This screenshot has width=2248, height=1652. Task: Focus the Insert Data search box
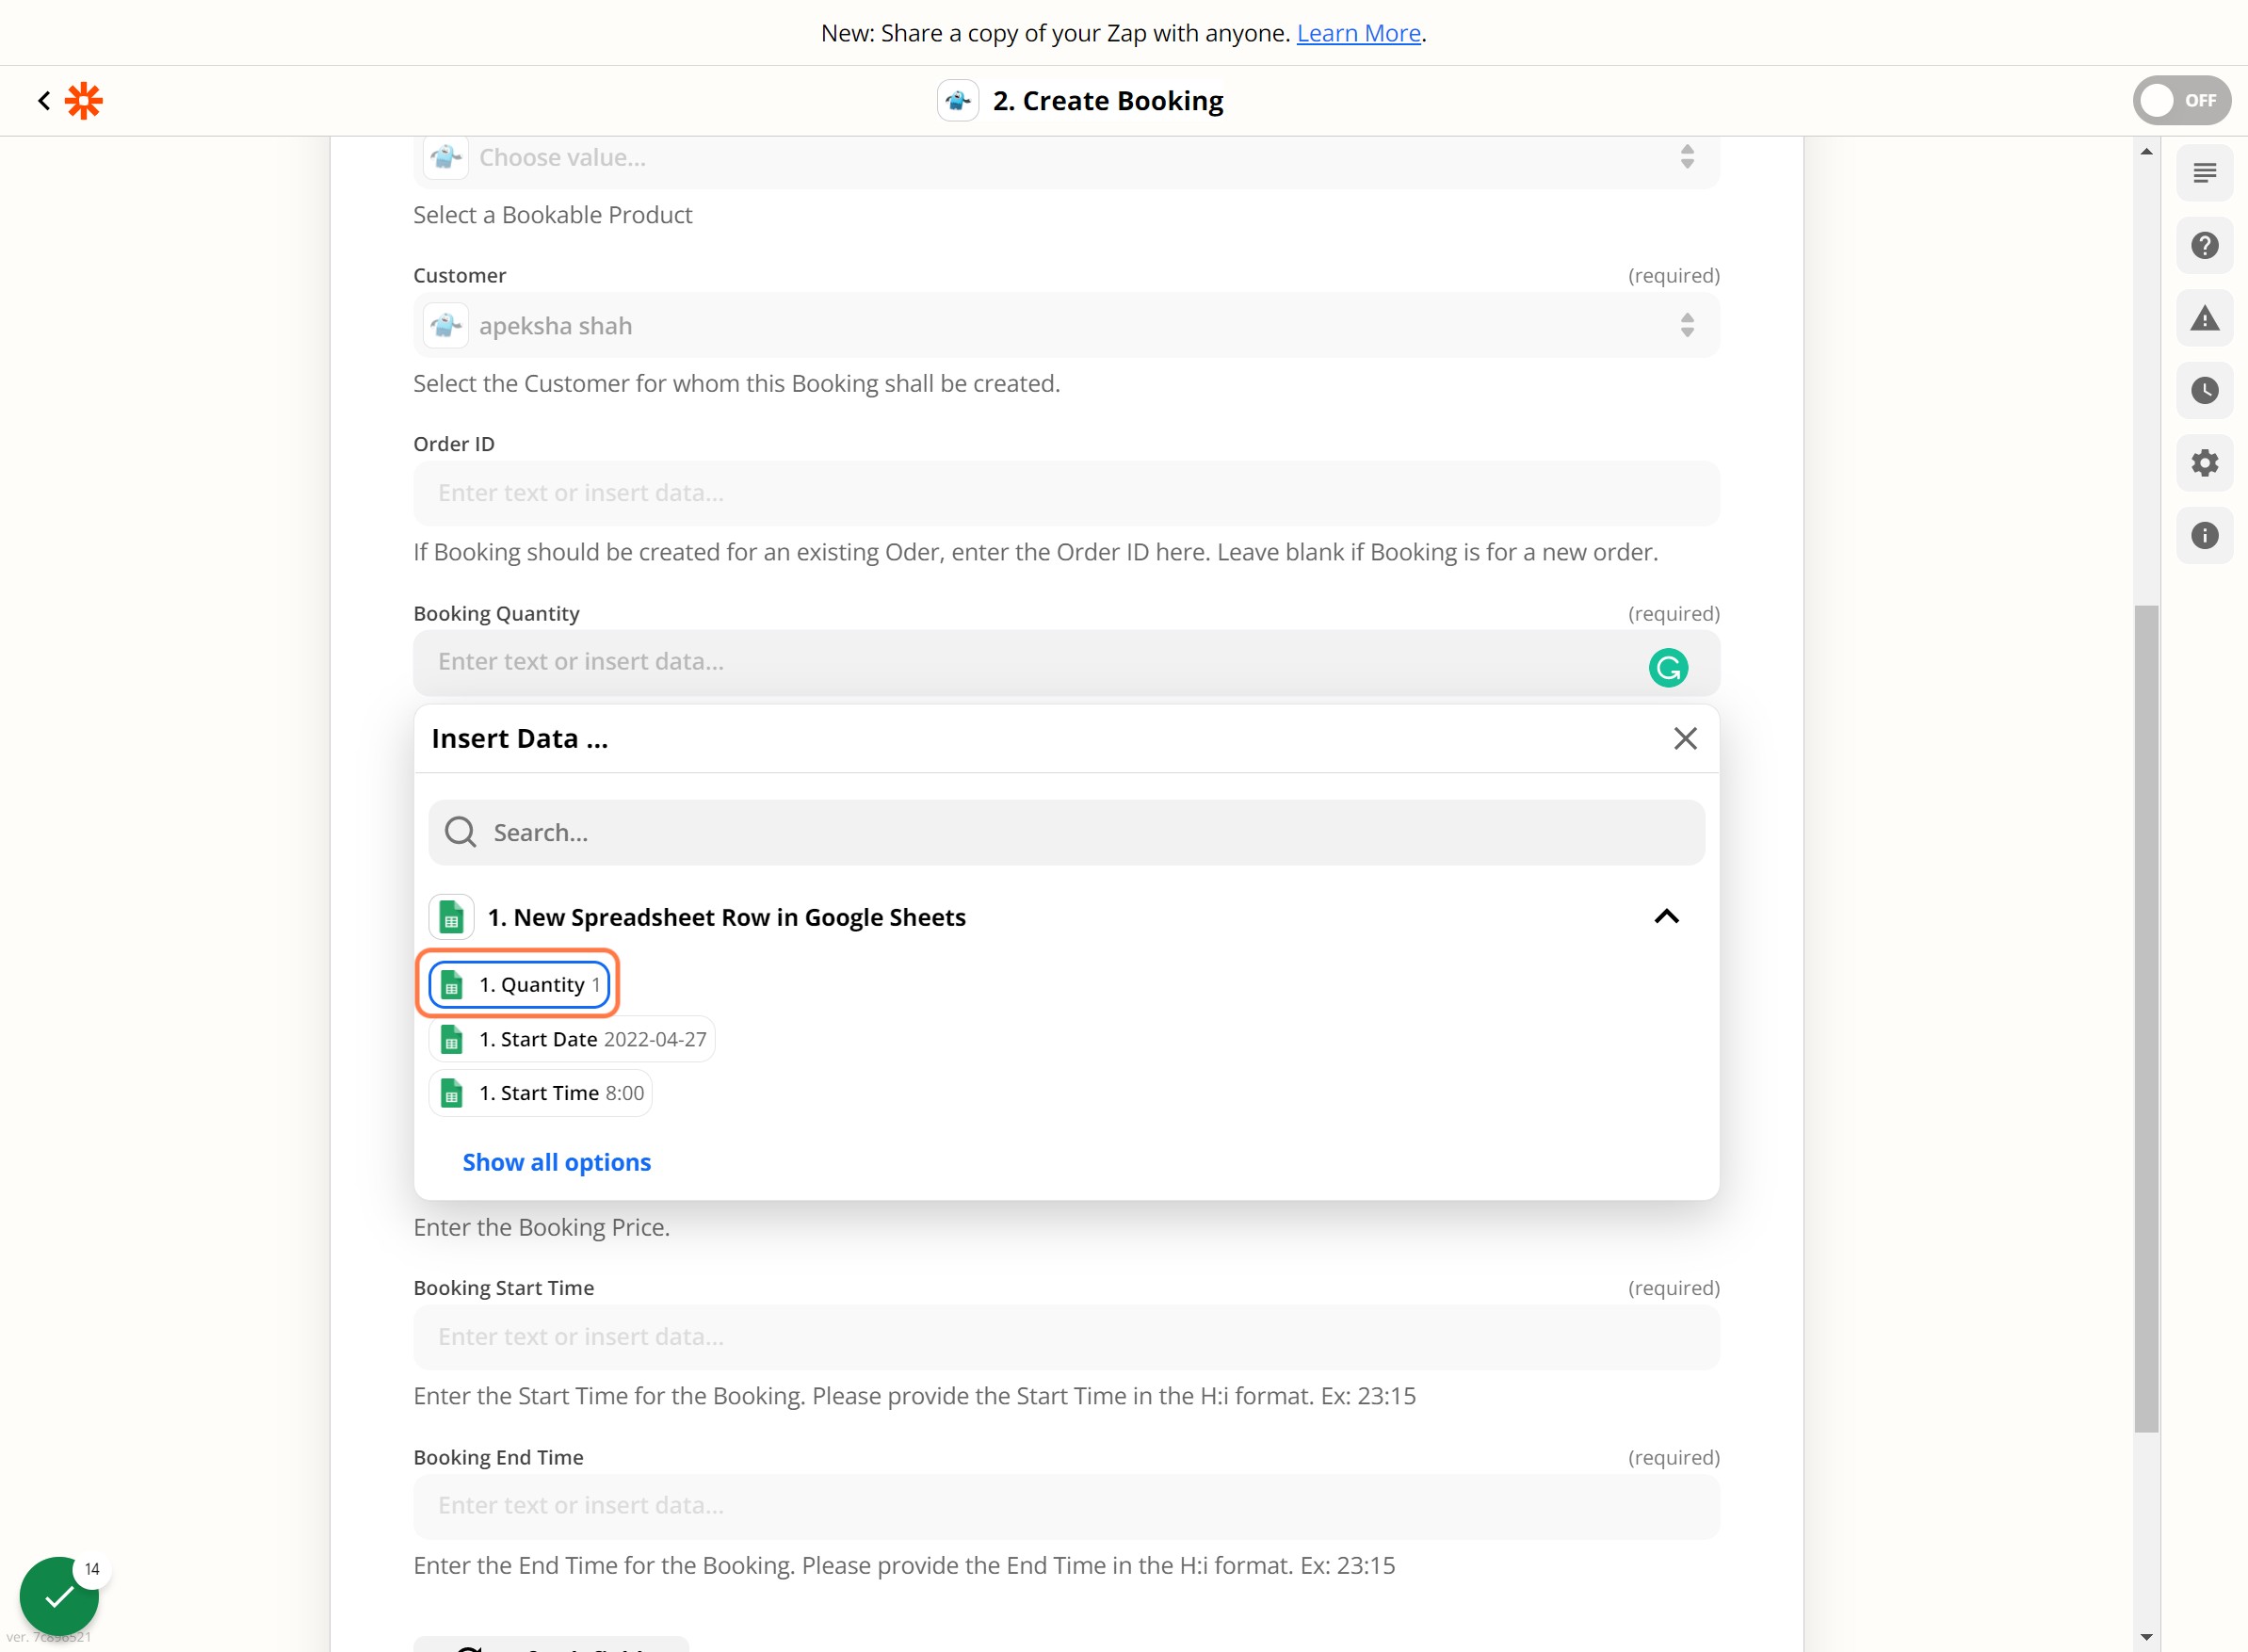(1066, 832)
